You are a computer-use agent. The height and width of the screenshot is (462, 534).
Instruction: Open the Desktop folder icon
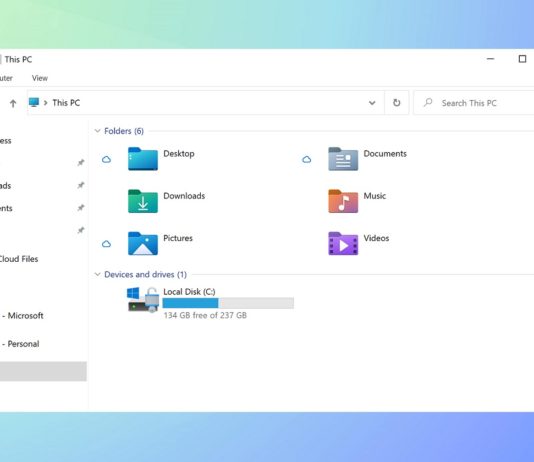[143, 159]
